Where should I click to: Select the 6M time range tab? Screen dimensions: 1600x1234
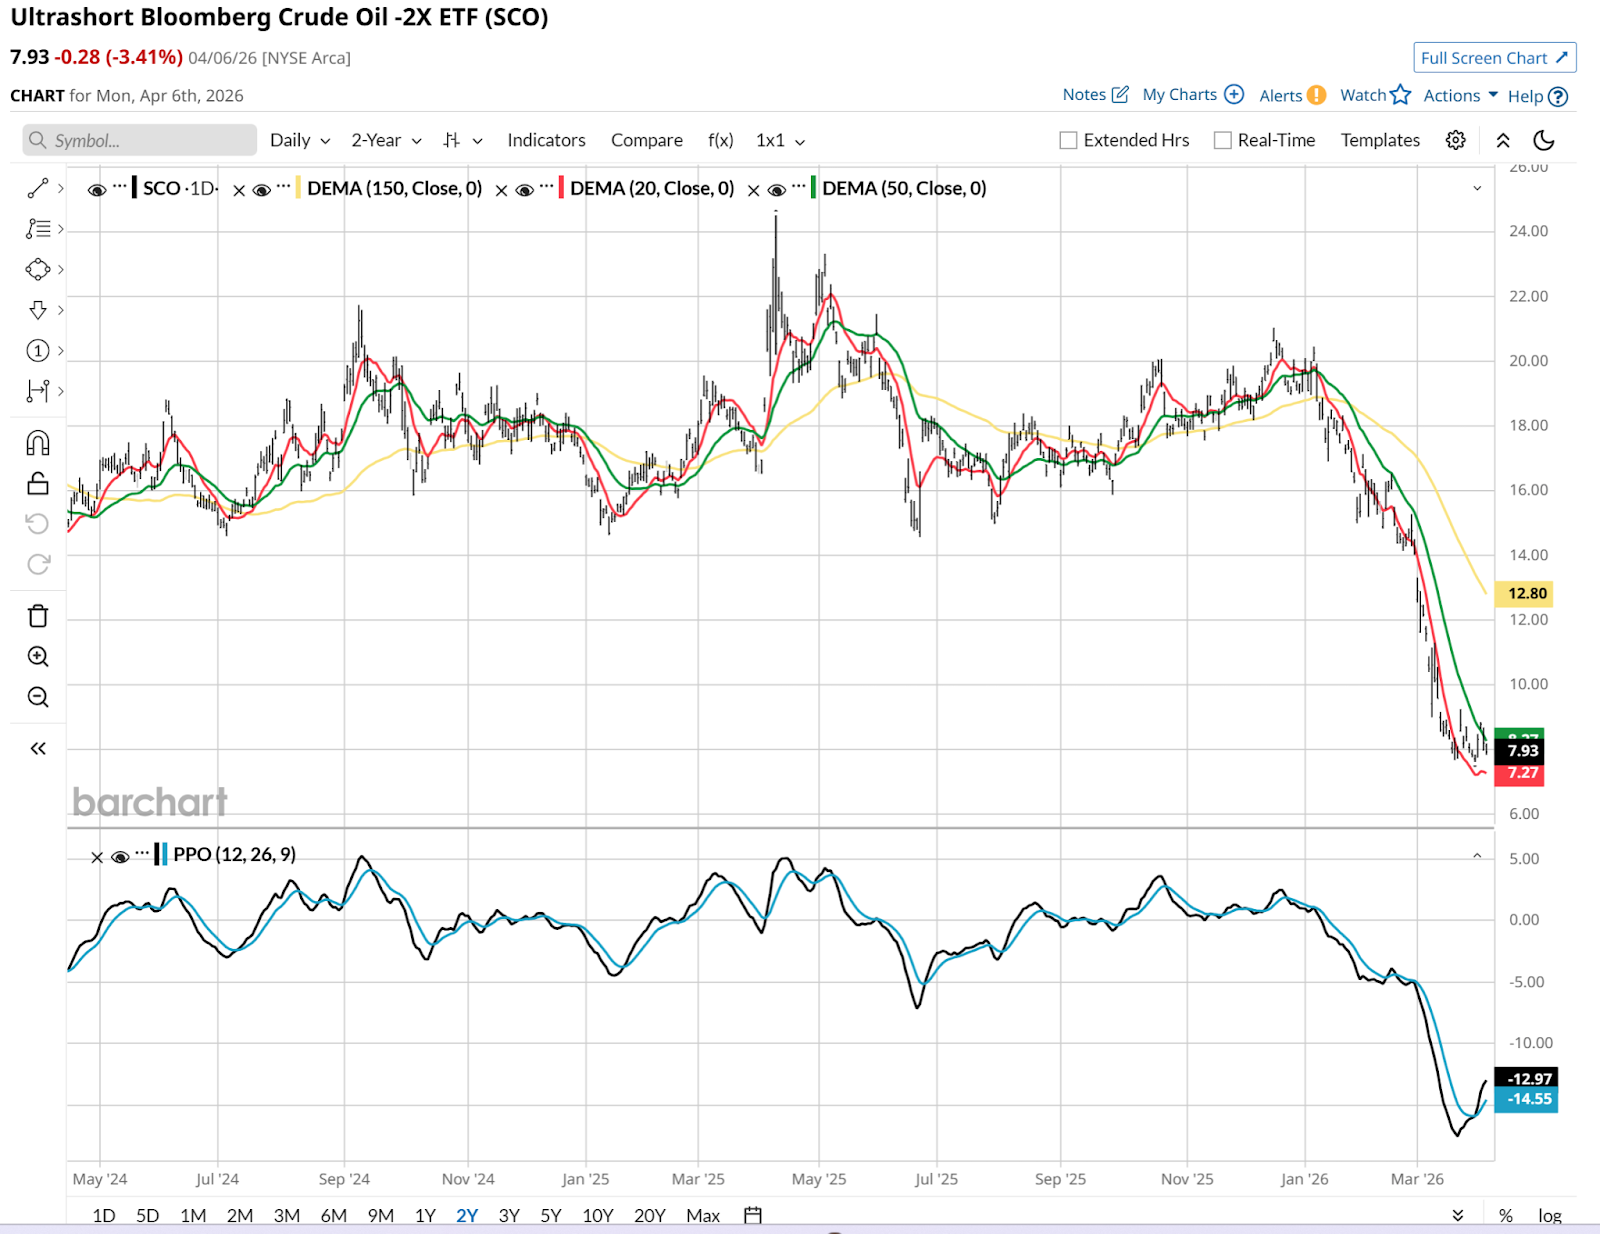[x=333, y=1215]
